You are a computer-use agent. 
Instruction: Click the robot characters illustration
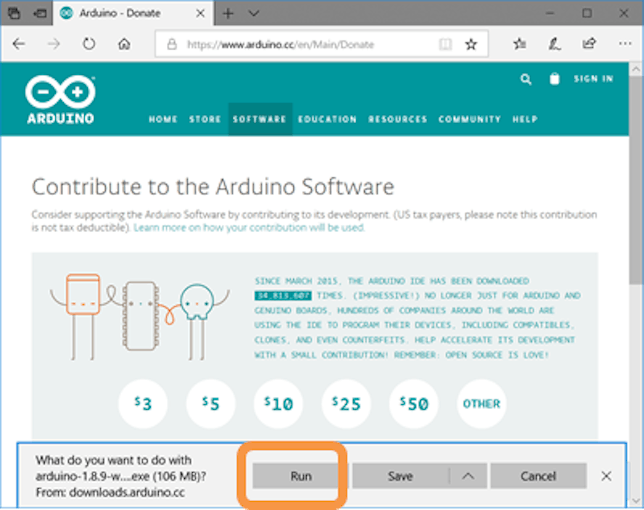point(140,317)
